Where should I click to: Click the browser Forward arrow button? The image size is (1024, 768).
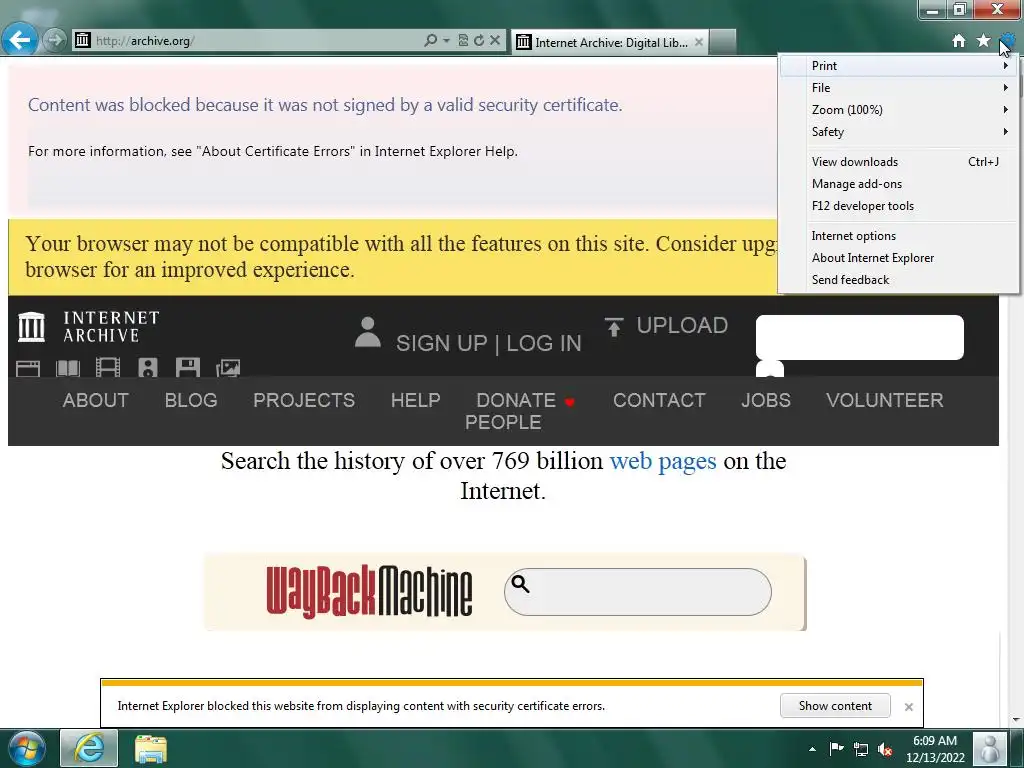[56, 40]
